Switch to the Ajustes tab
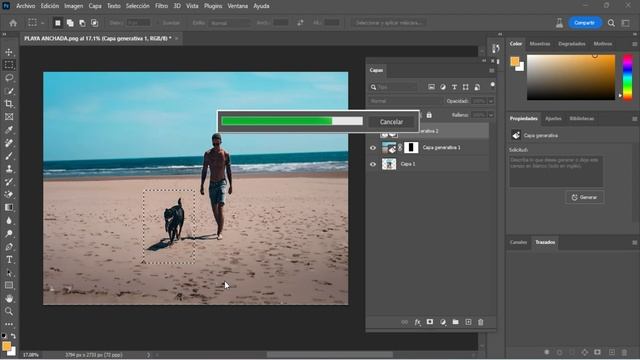640x360 pixels. tap(553, 119)
